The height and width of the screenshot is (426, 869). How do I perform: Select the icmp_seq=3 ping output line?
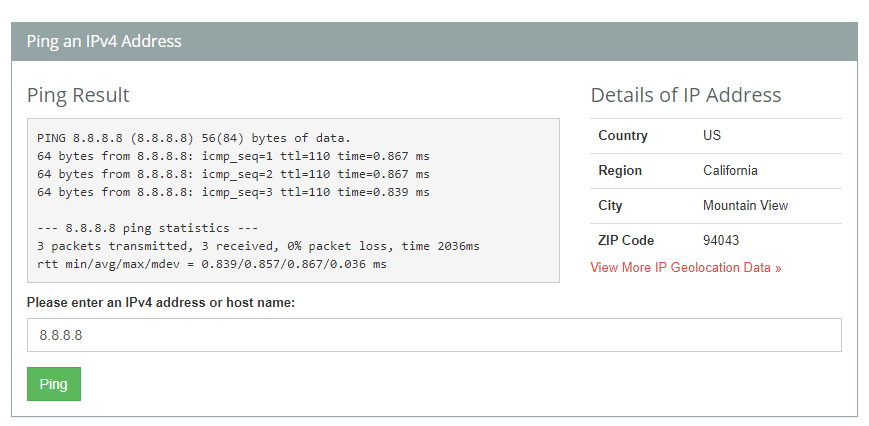click(x=233, y=192)
